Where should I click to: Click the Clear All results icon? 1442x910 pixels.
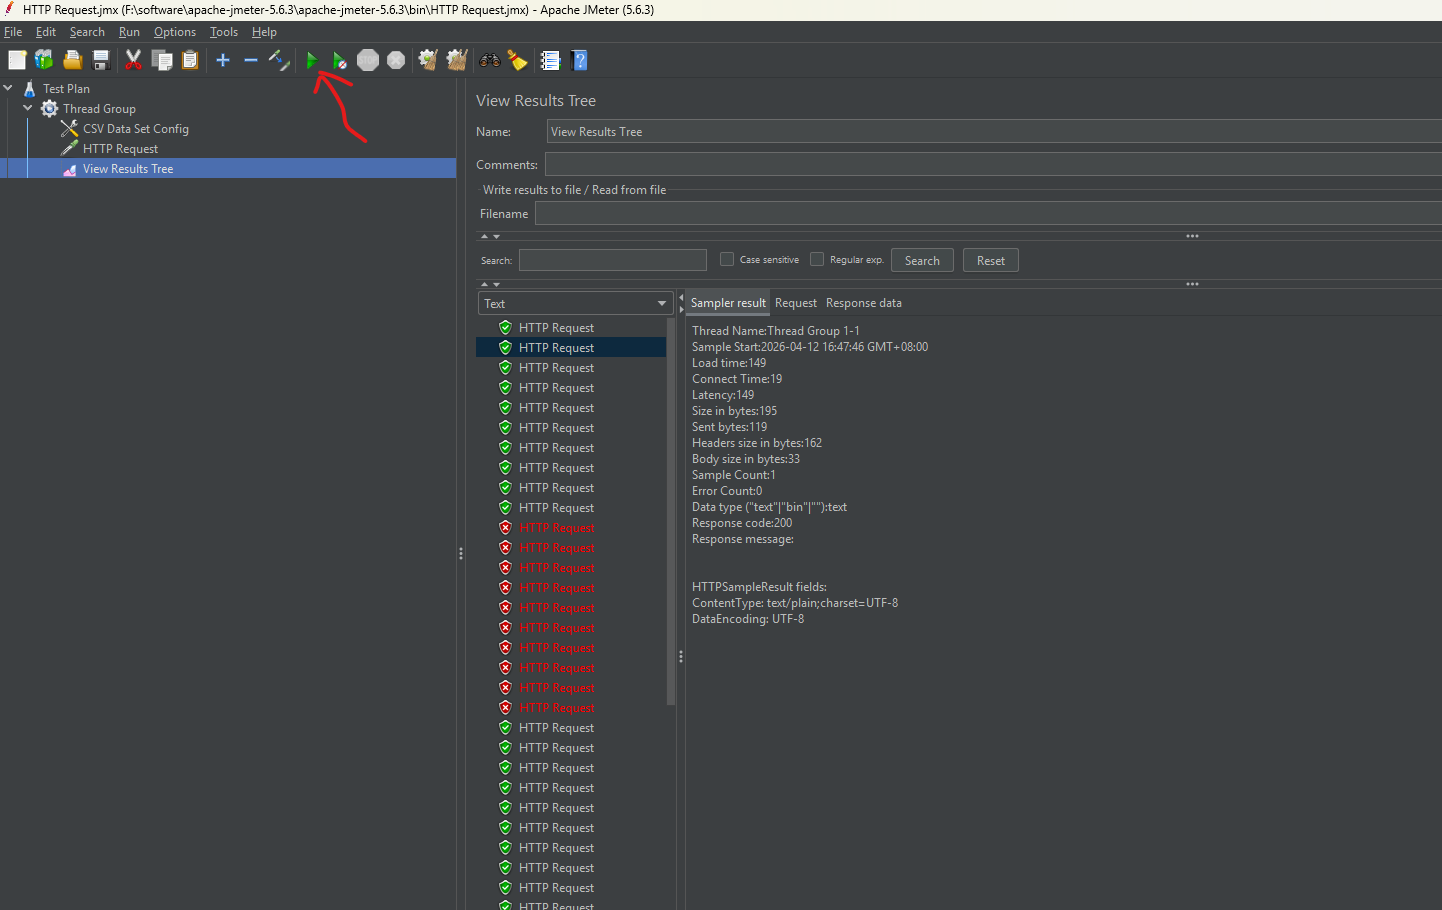click(x=457, y=60)
